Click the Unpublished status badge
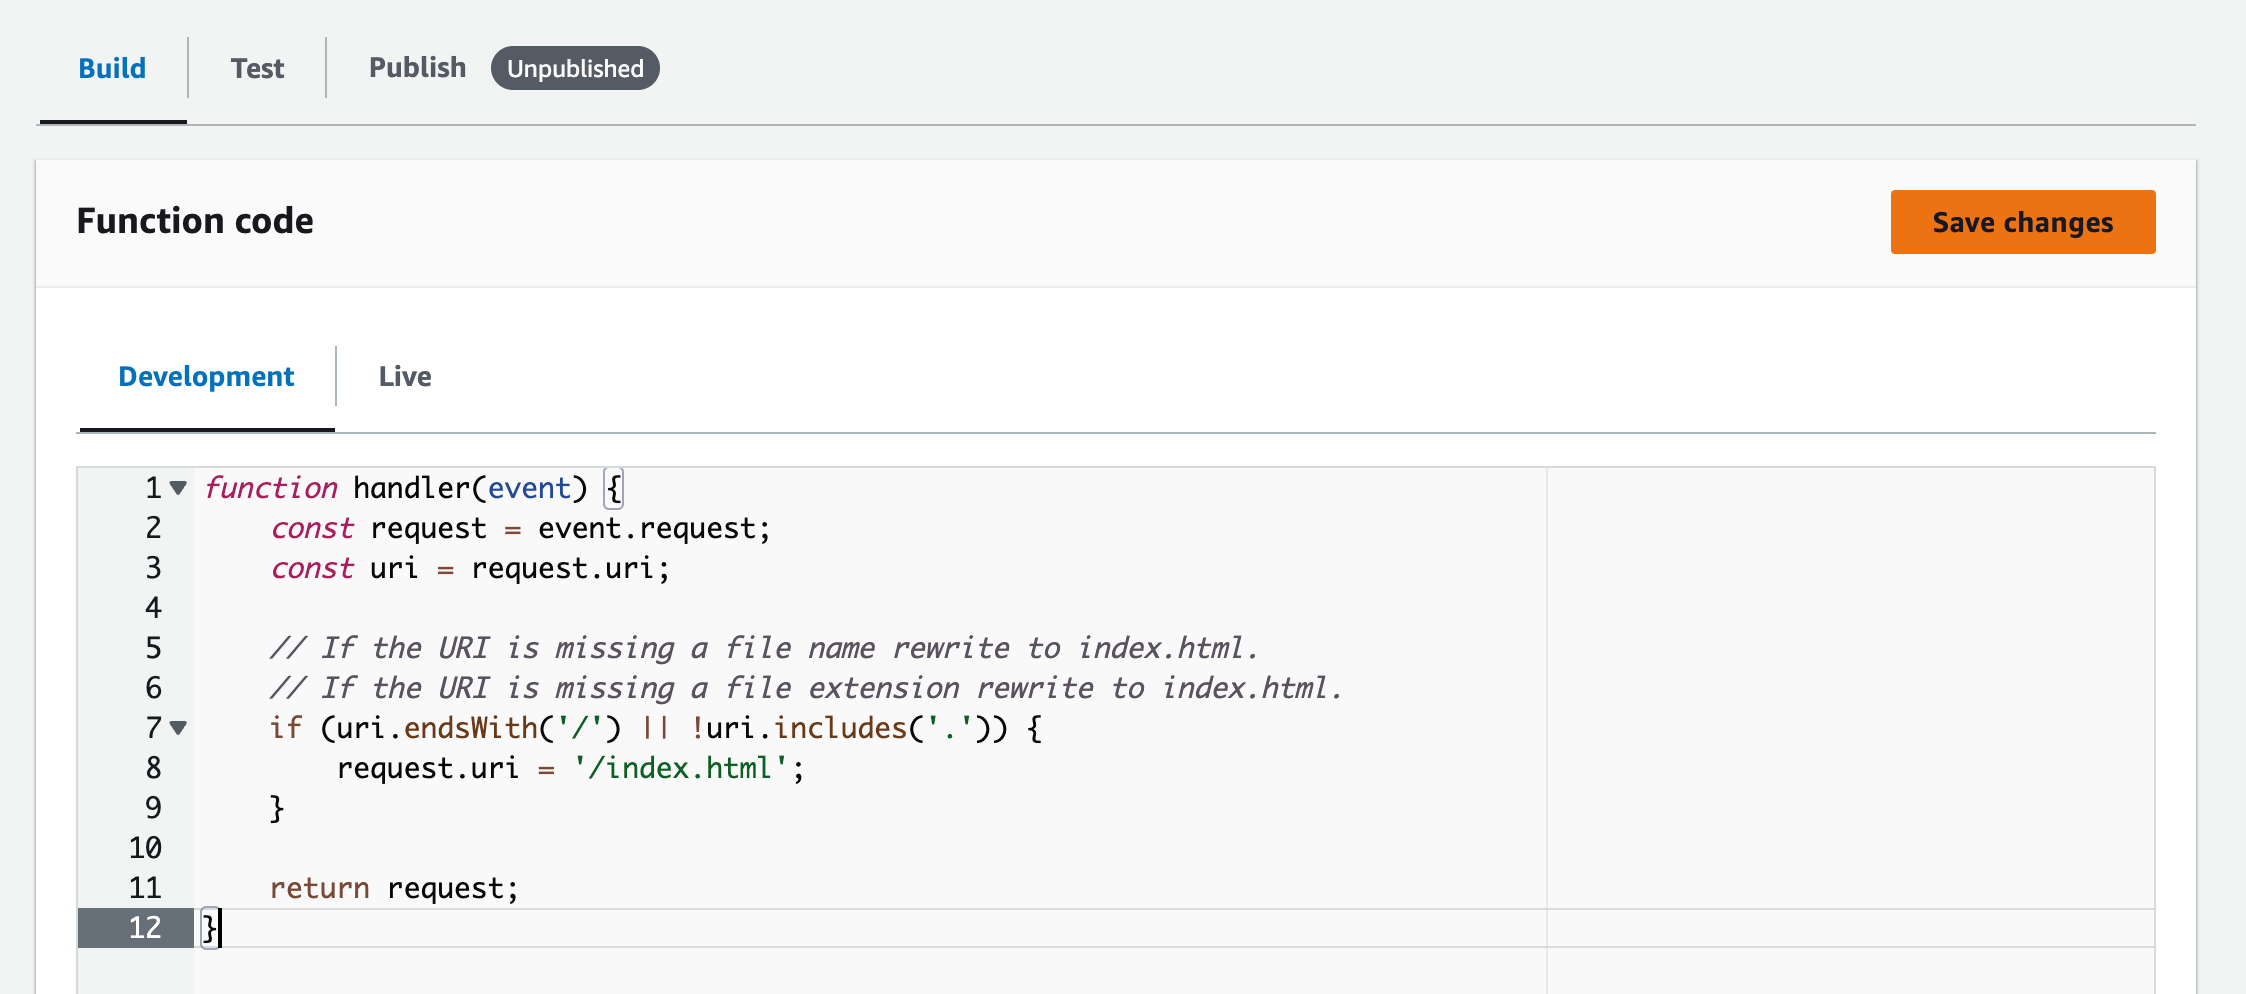Viewport: 2246px width, 994px height. [575, 68]
